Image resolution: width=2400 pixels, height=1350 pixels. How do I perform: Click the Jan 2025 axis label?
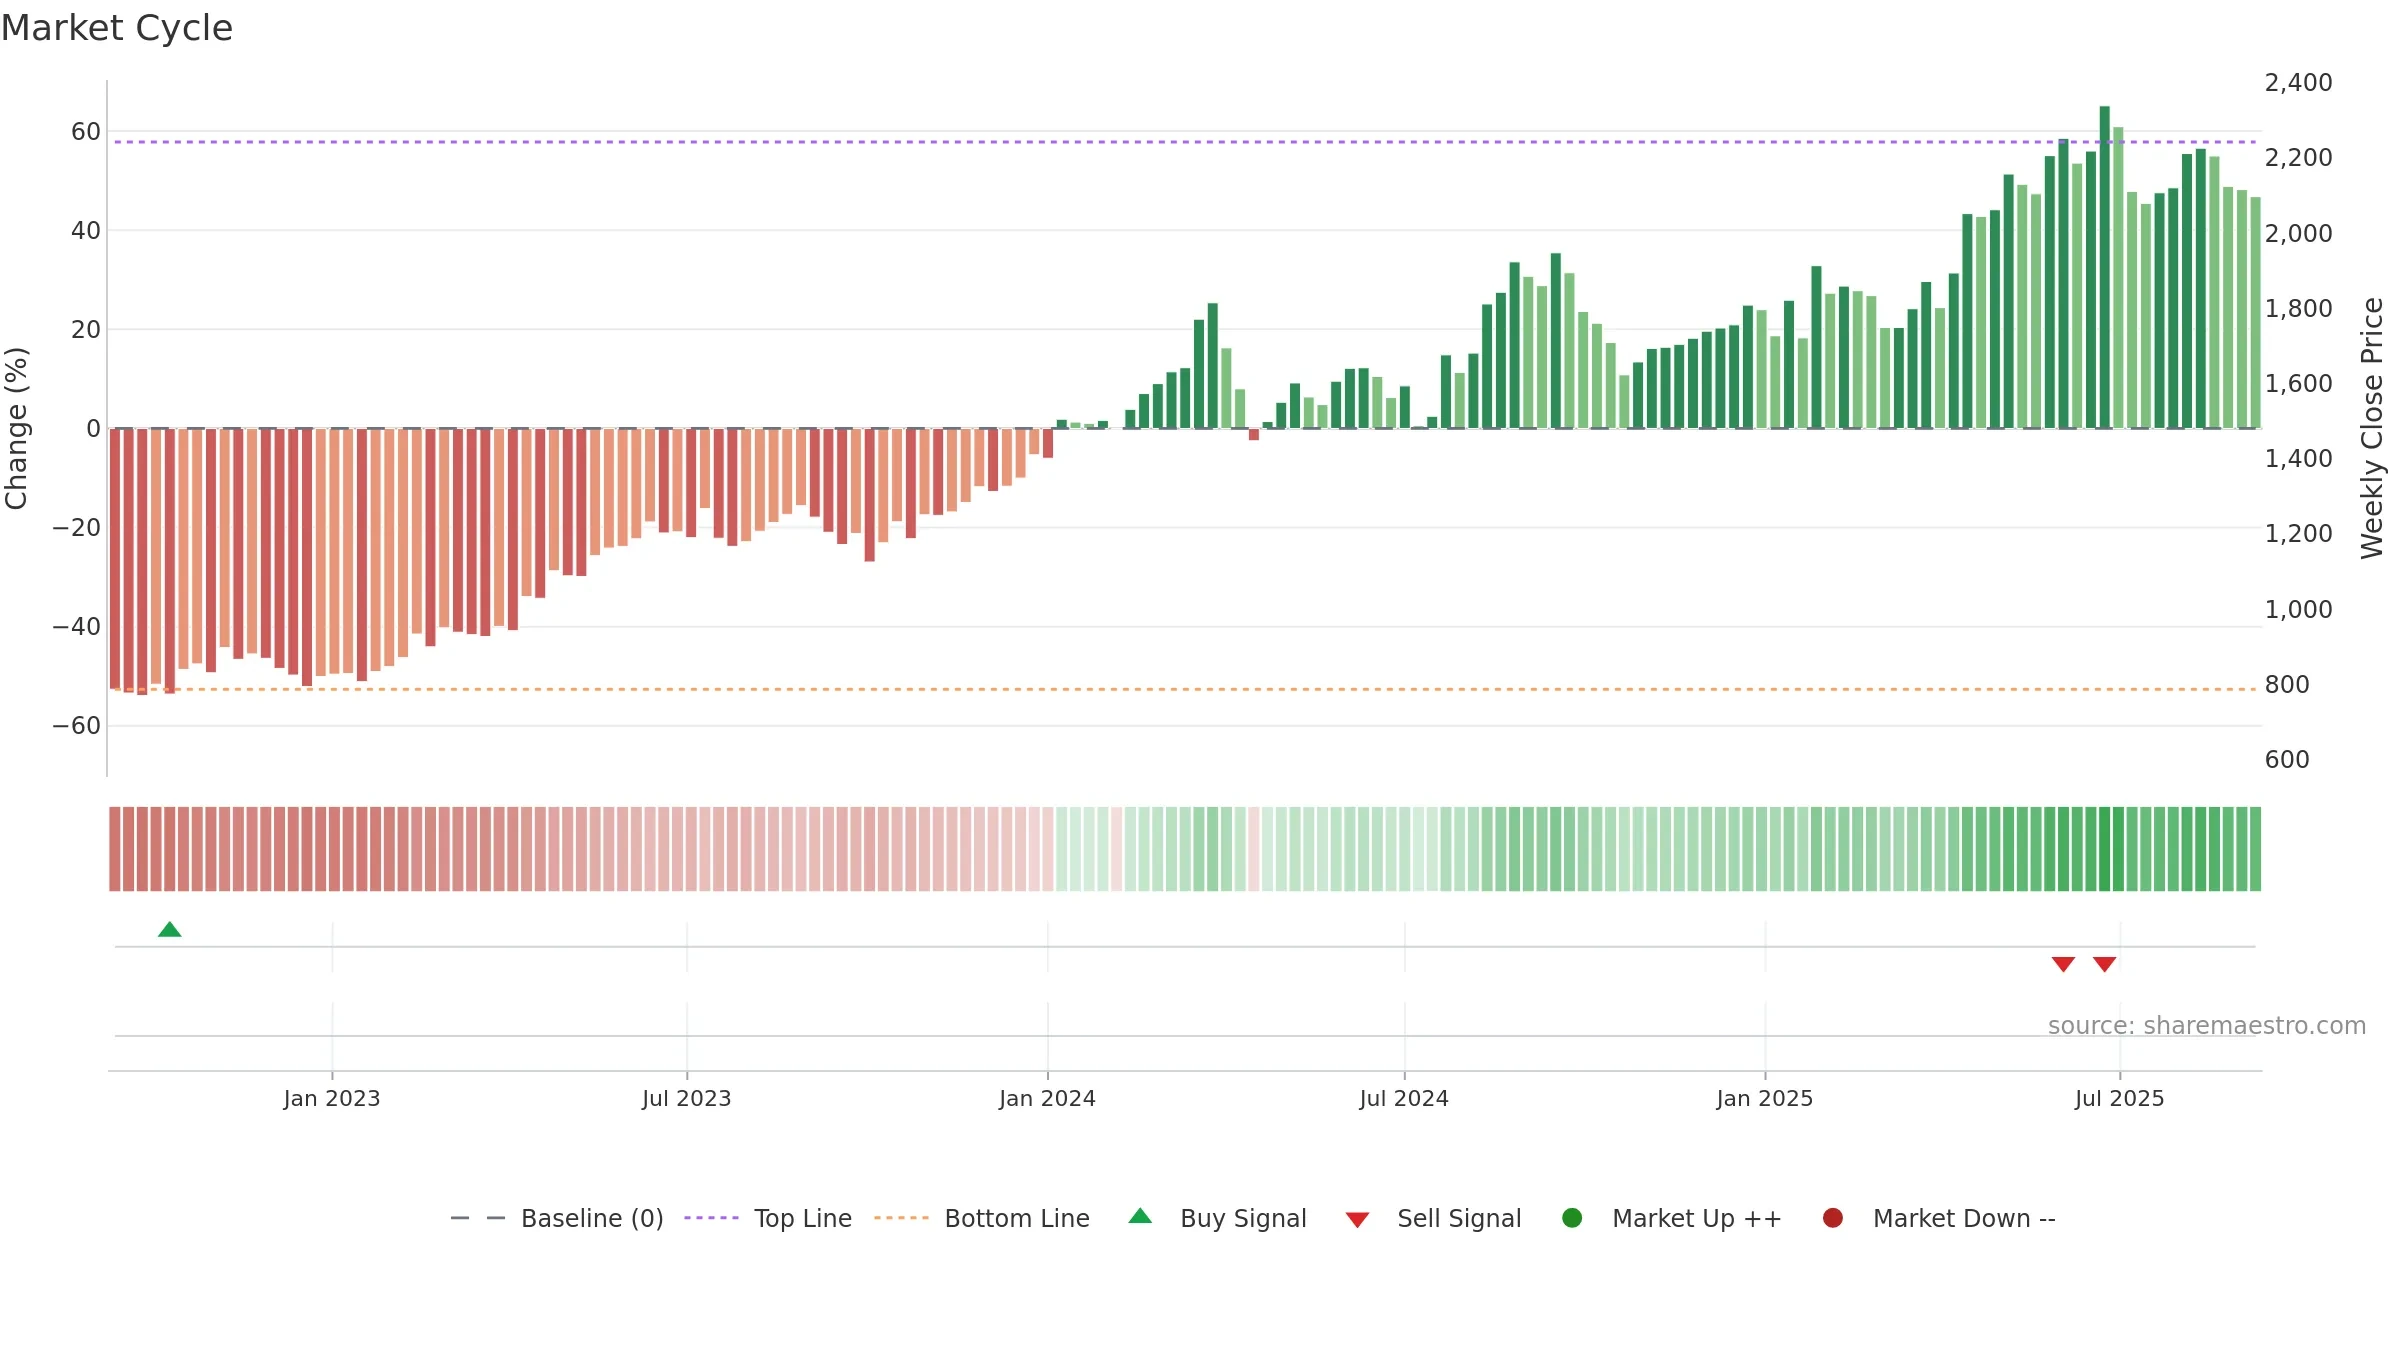[1765, 1099]
